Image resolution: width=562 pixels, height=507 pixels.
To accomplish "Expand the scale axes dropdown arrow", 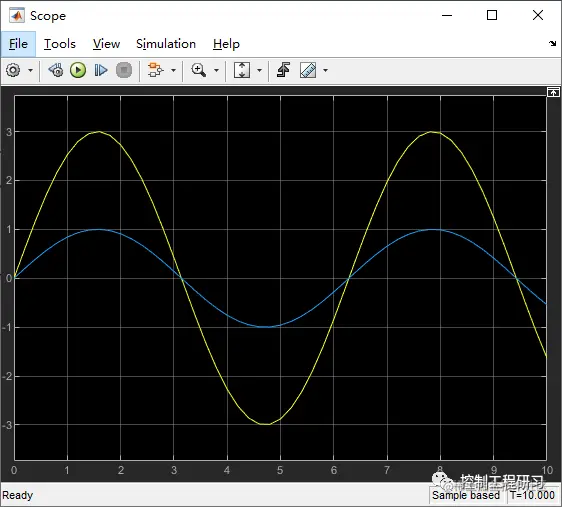I will tap(259, 70).
